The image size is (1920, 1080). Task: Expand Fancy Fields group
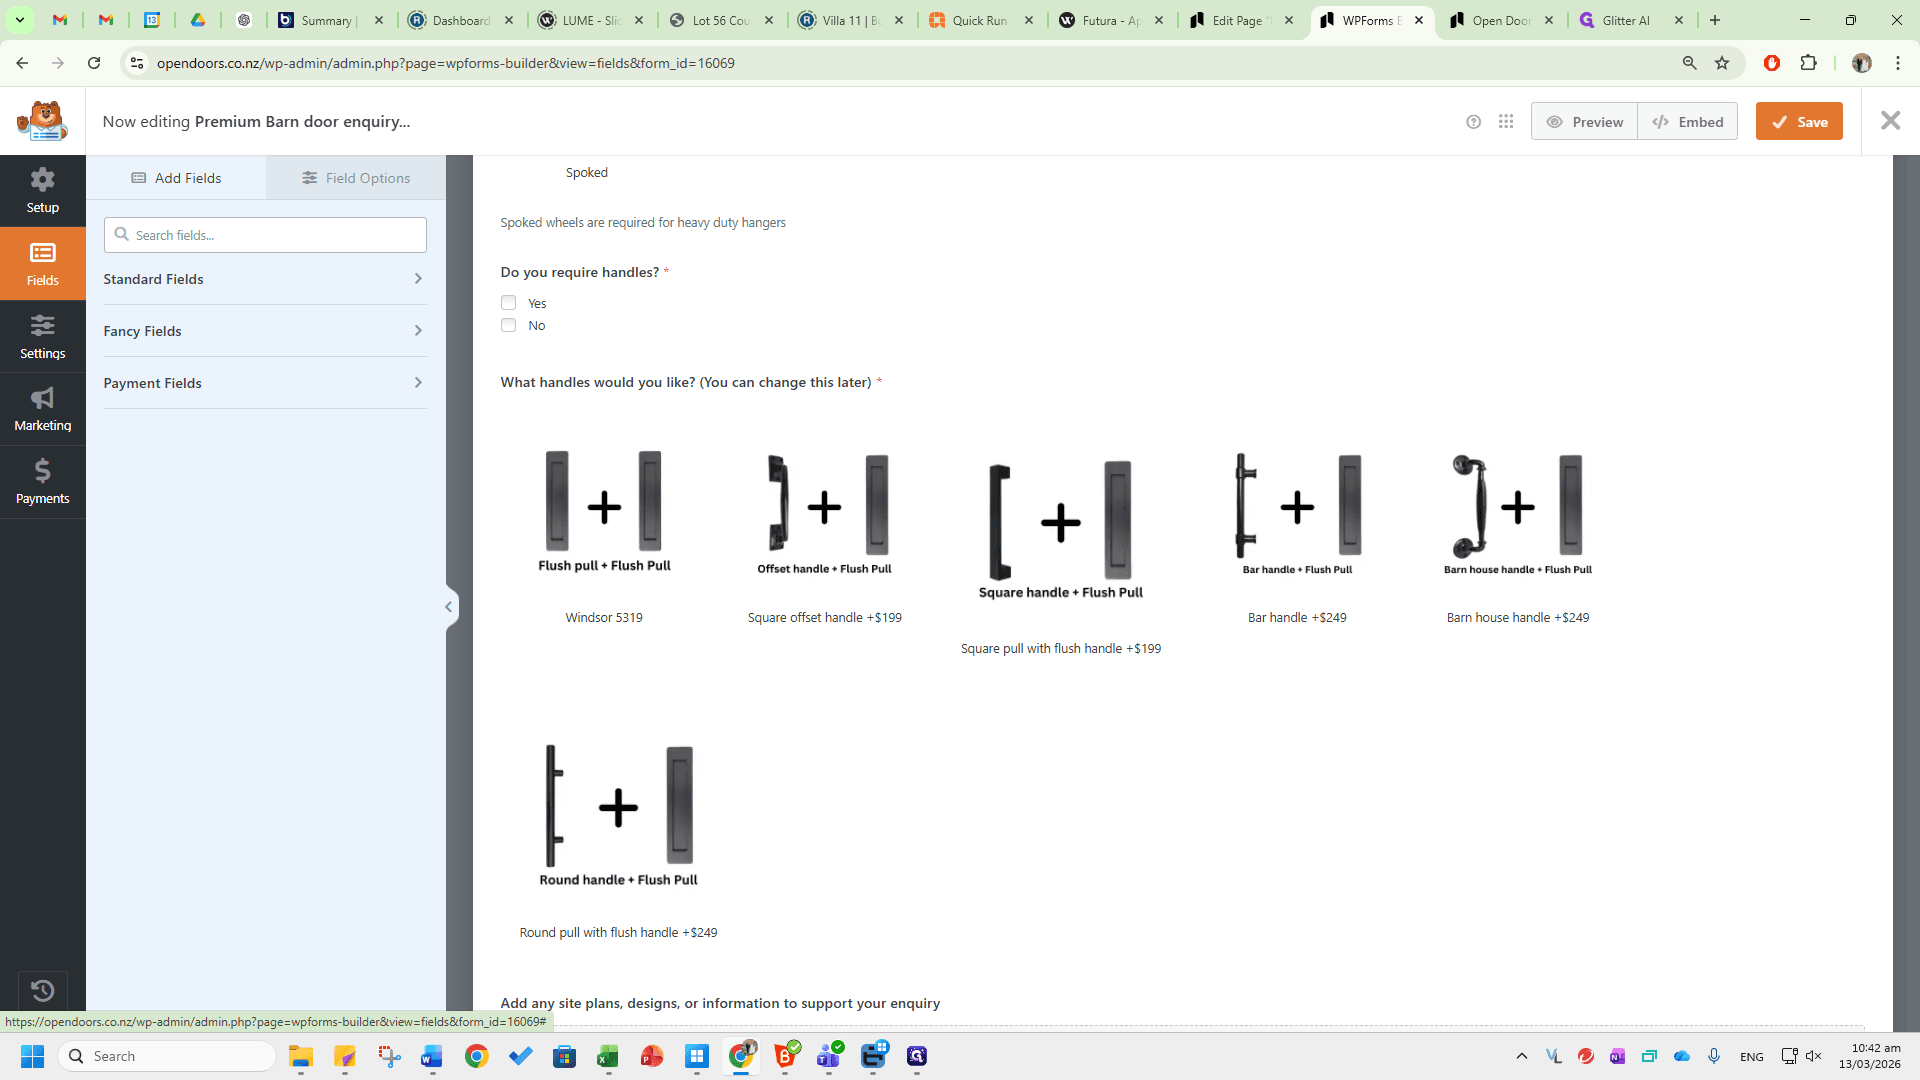pyautogui.click(x=265, y=331)
